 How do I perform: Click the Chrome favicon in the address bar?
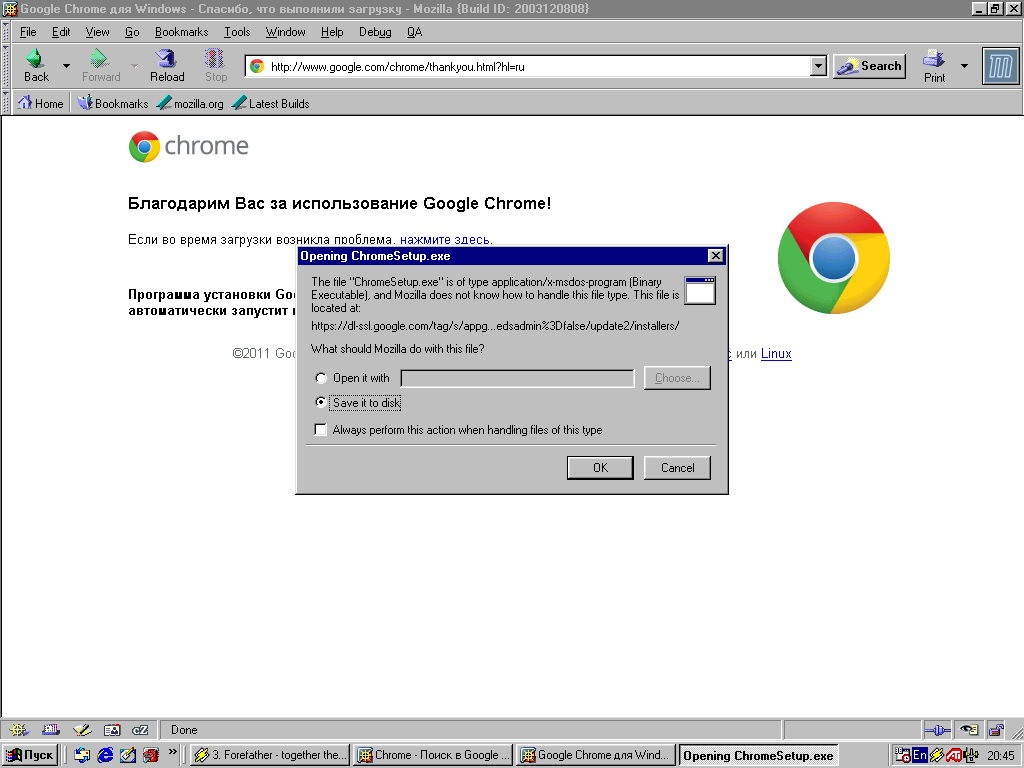coord(257,66)
